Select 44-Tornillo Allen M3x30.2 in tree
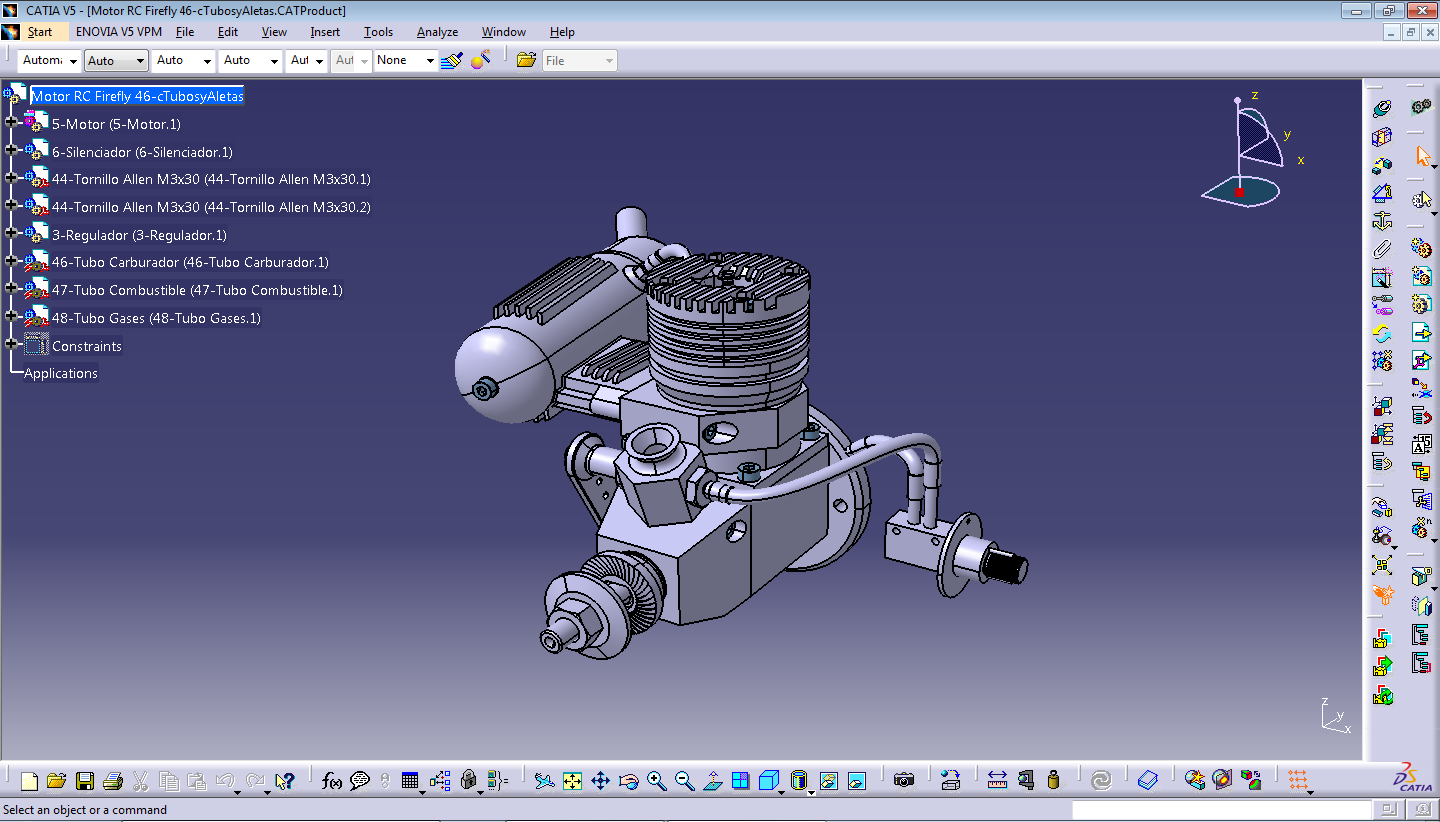 pyautogui.click(x=211, y=207)
